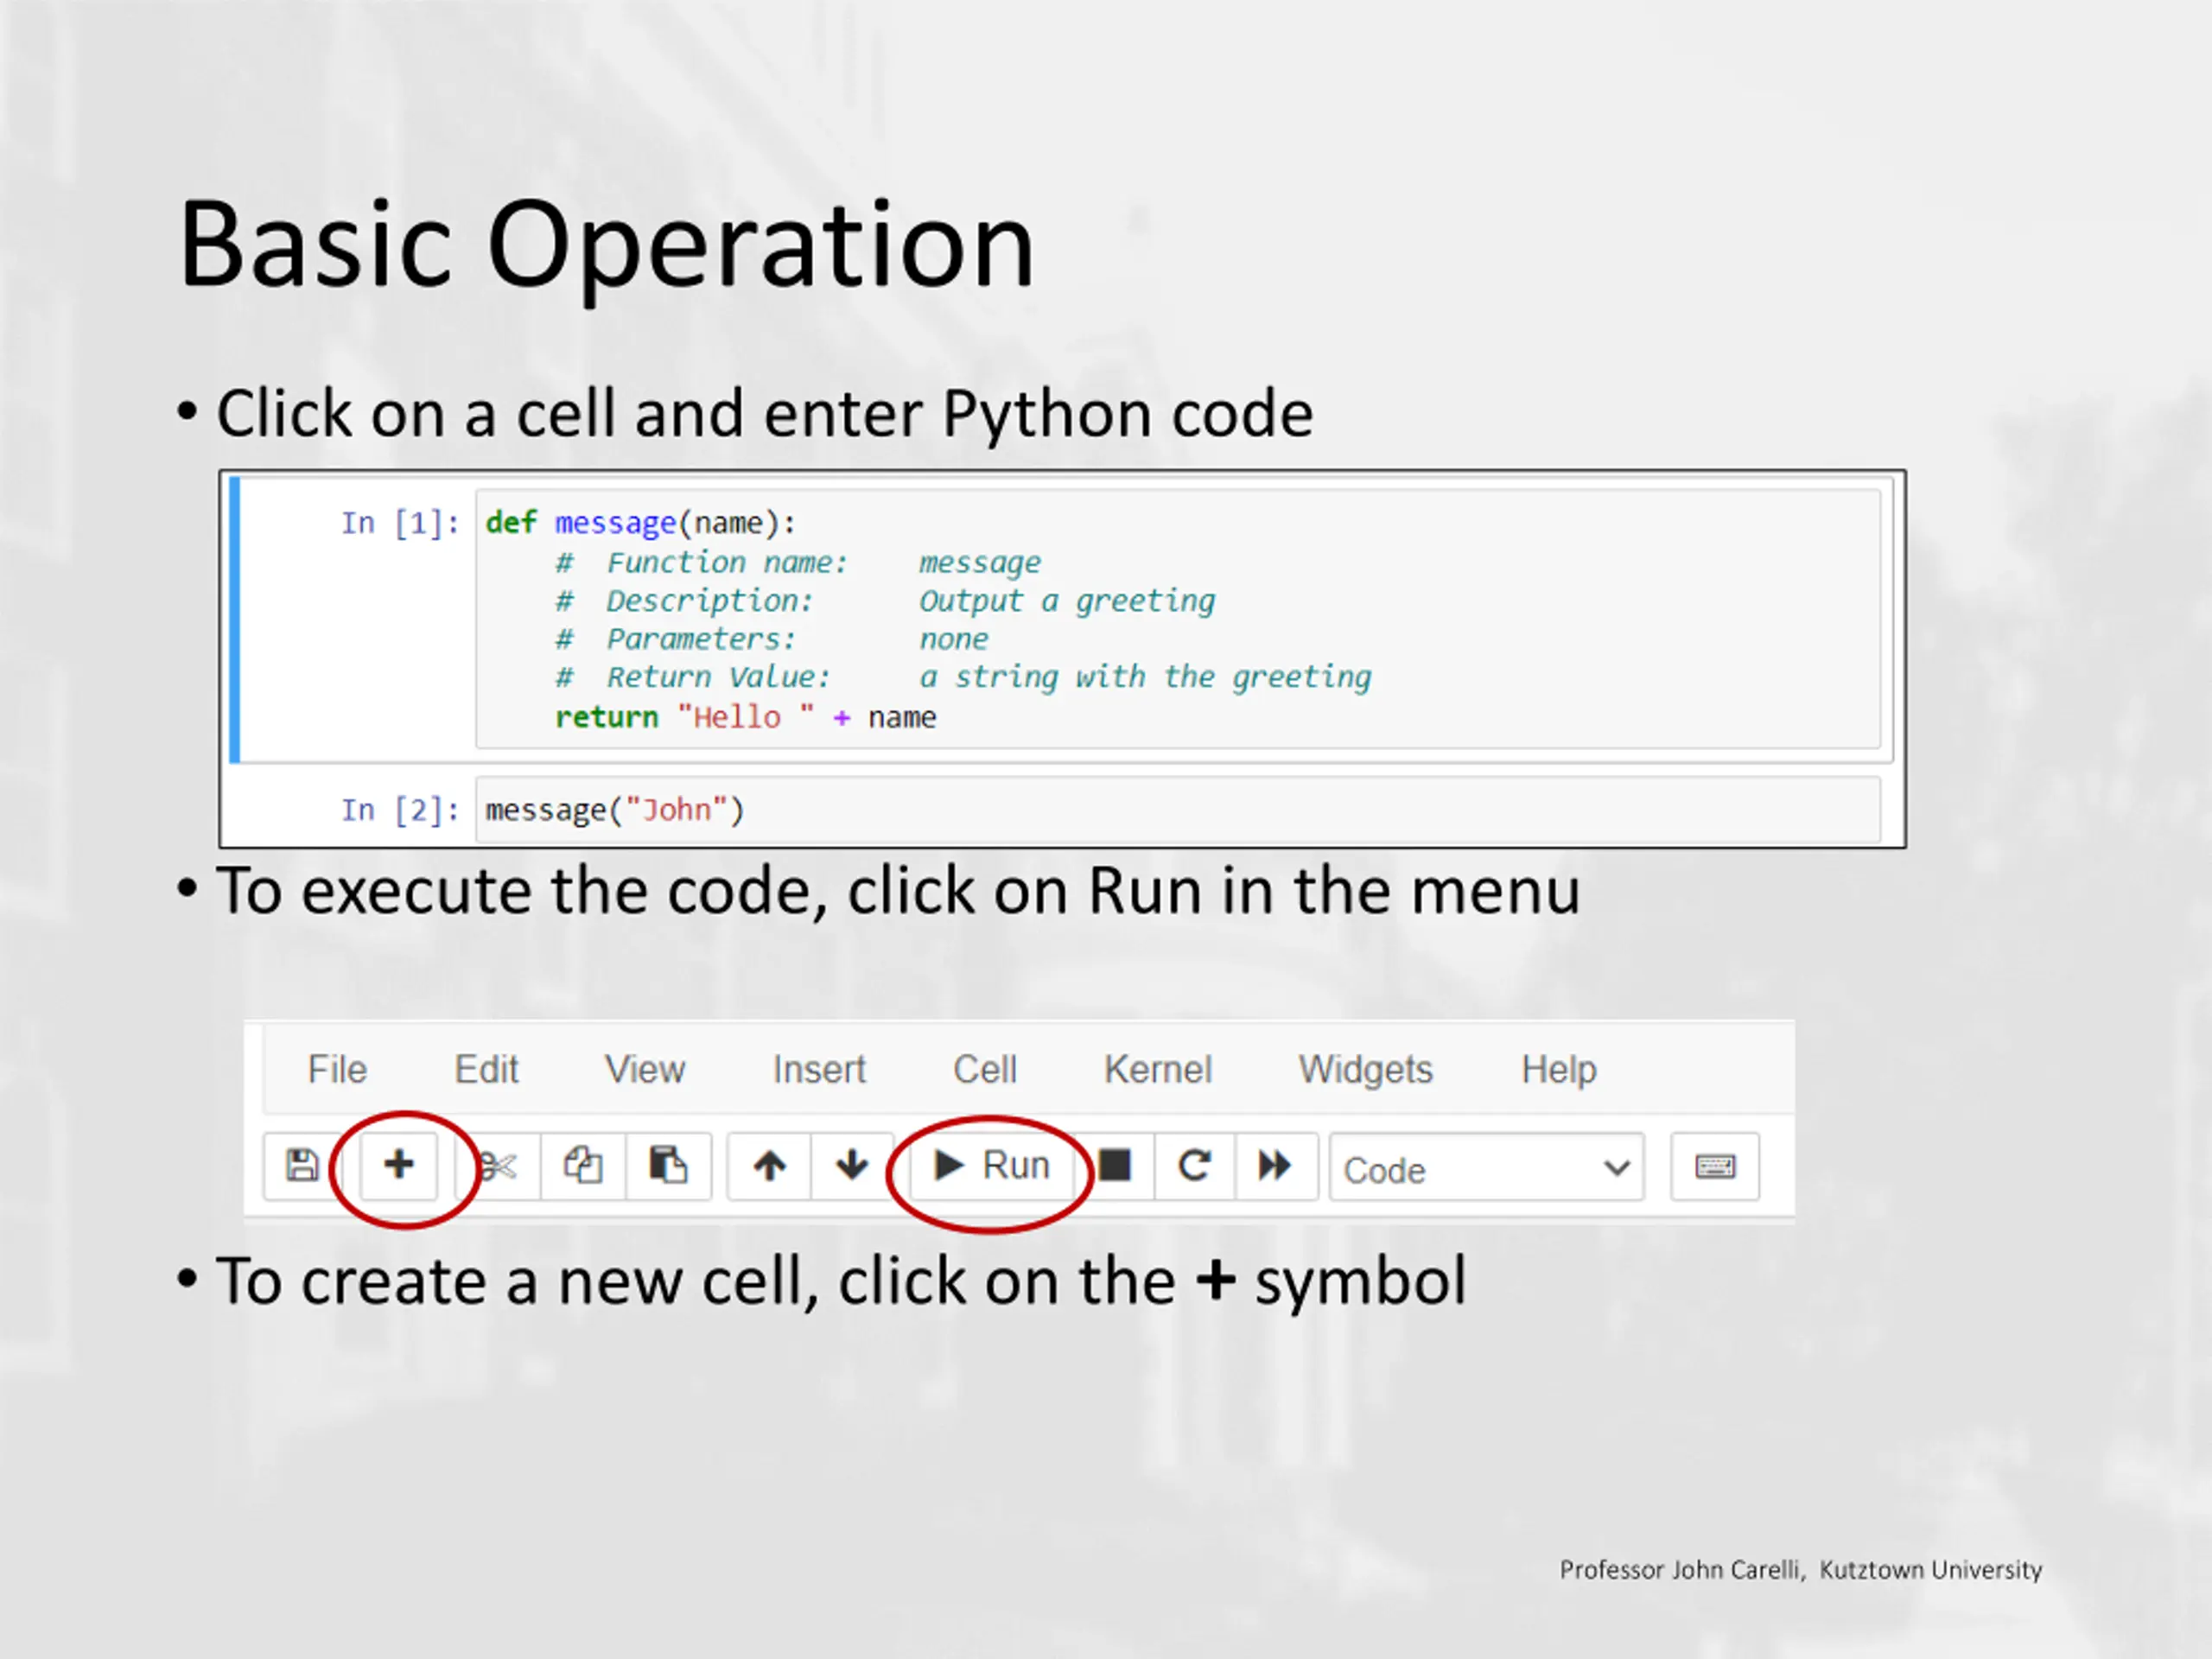
Task: Click the def message(name) code line
Action: tap(641, 523)
